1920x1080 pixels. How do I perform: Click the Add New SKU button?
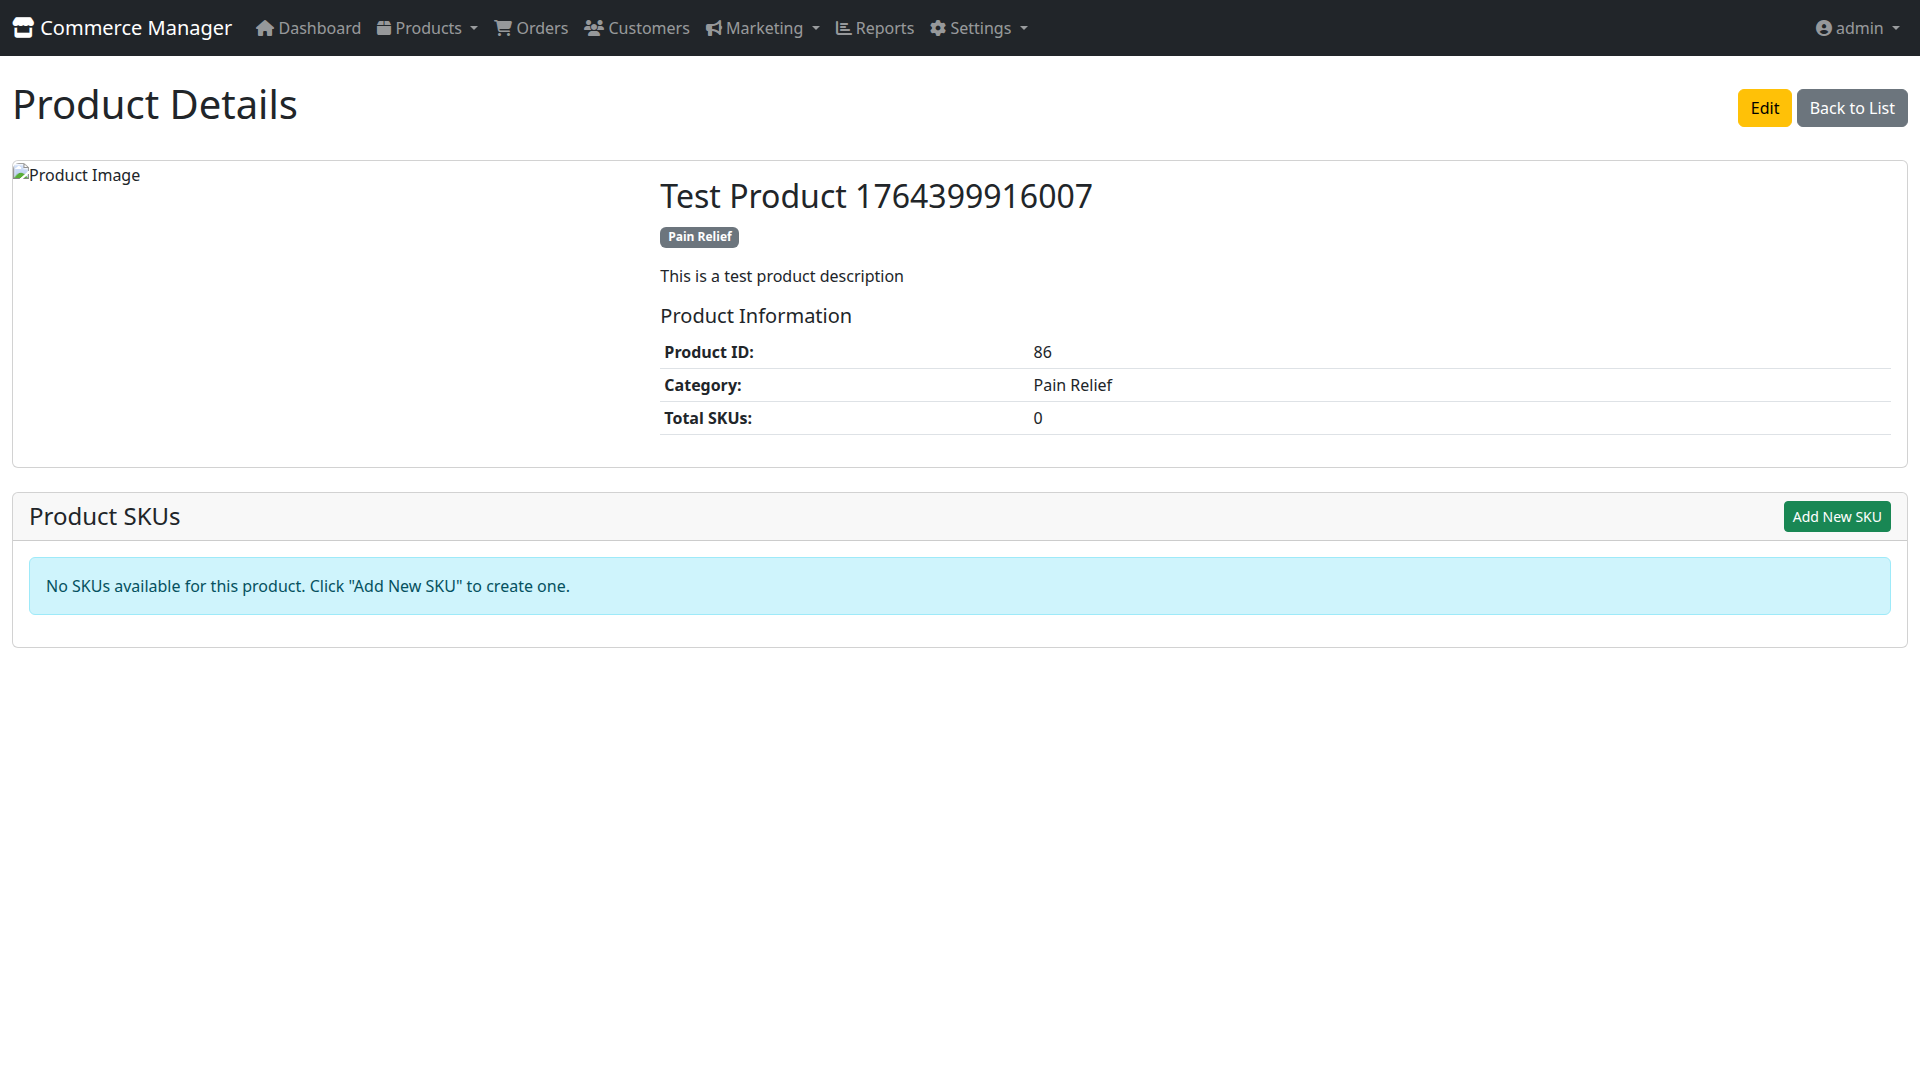tap(1836, 517)
